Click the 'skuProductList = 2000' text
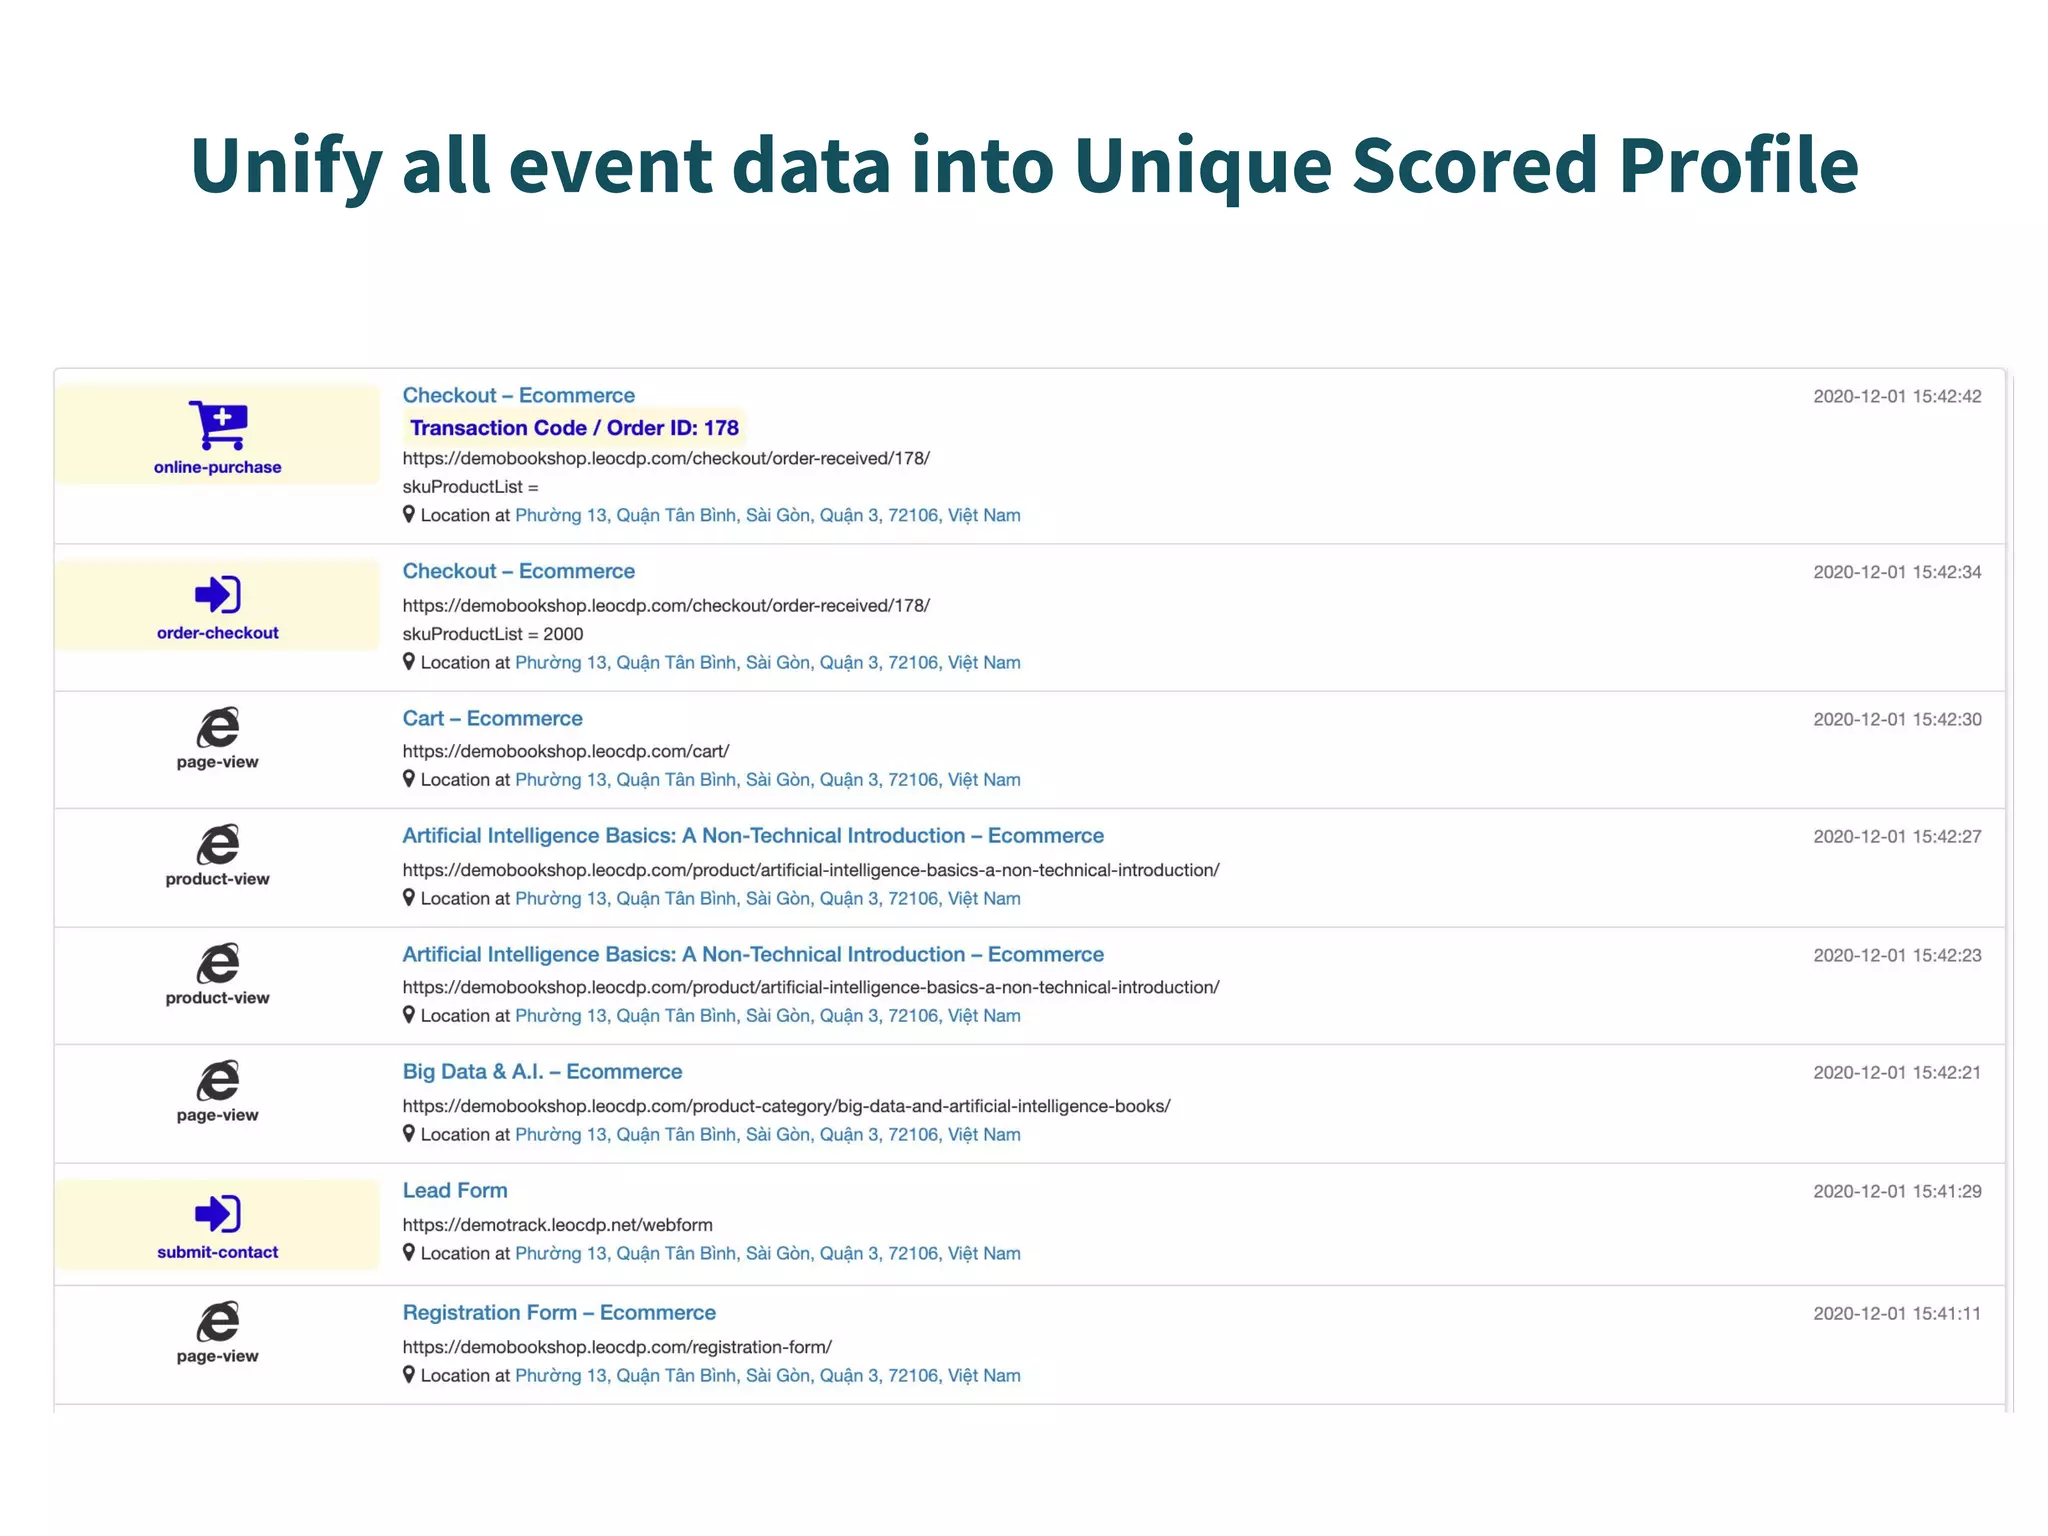Image resolution: width=2048 pixels, height=1536 pixels. (x=493, y=634)
